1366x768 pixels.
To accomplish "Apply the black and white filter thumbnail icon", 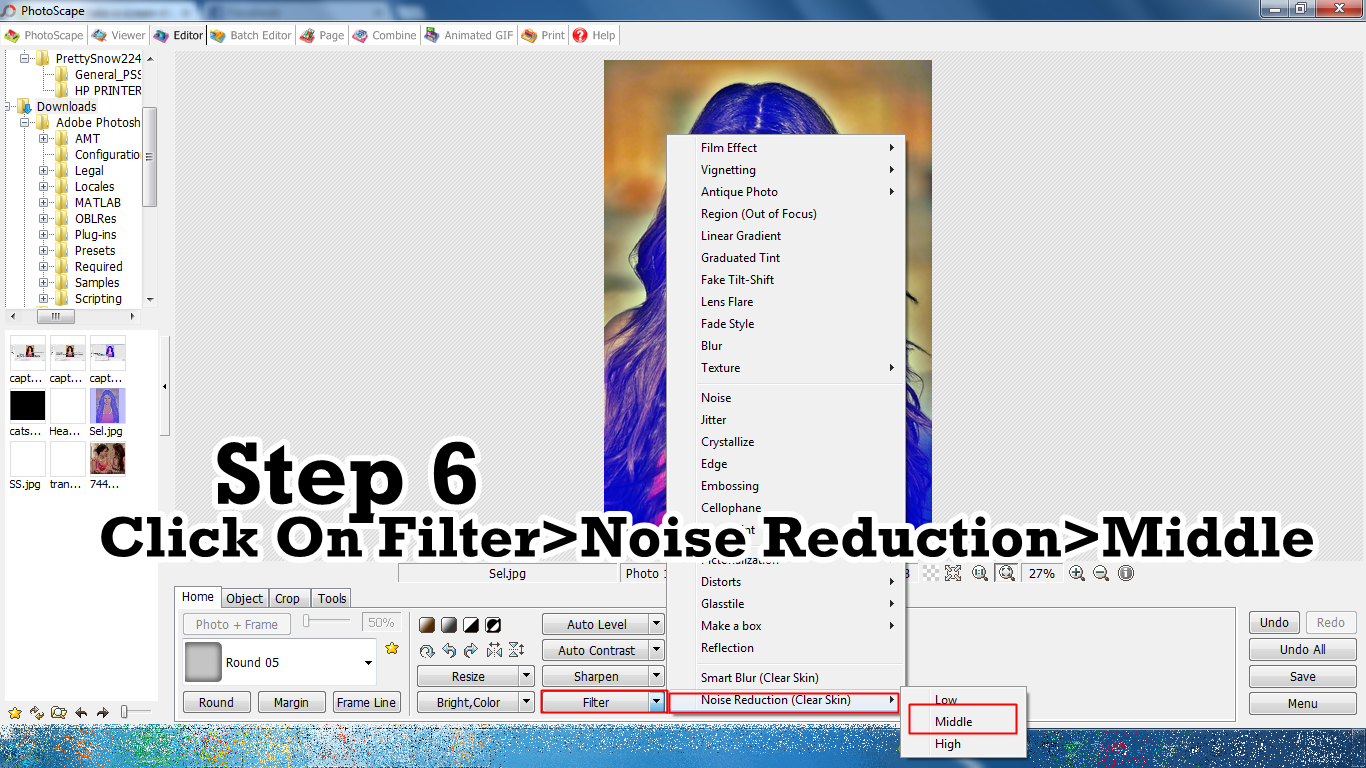I will 471,624.
